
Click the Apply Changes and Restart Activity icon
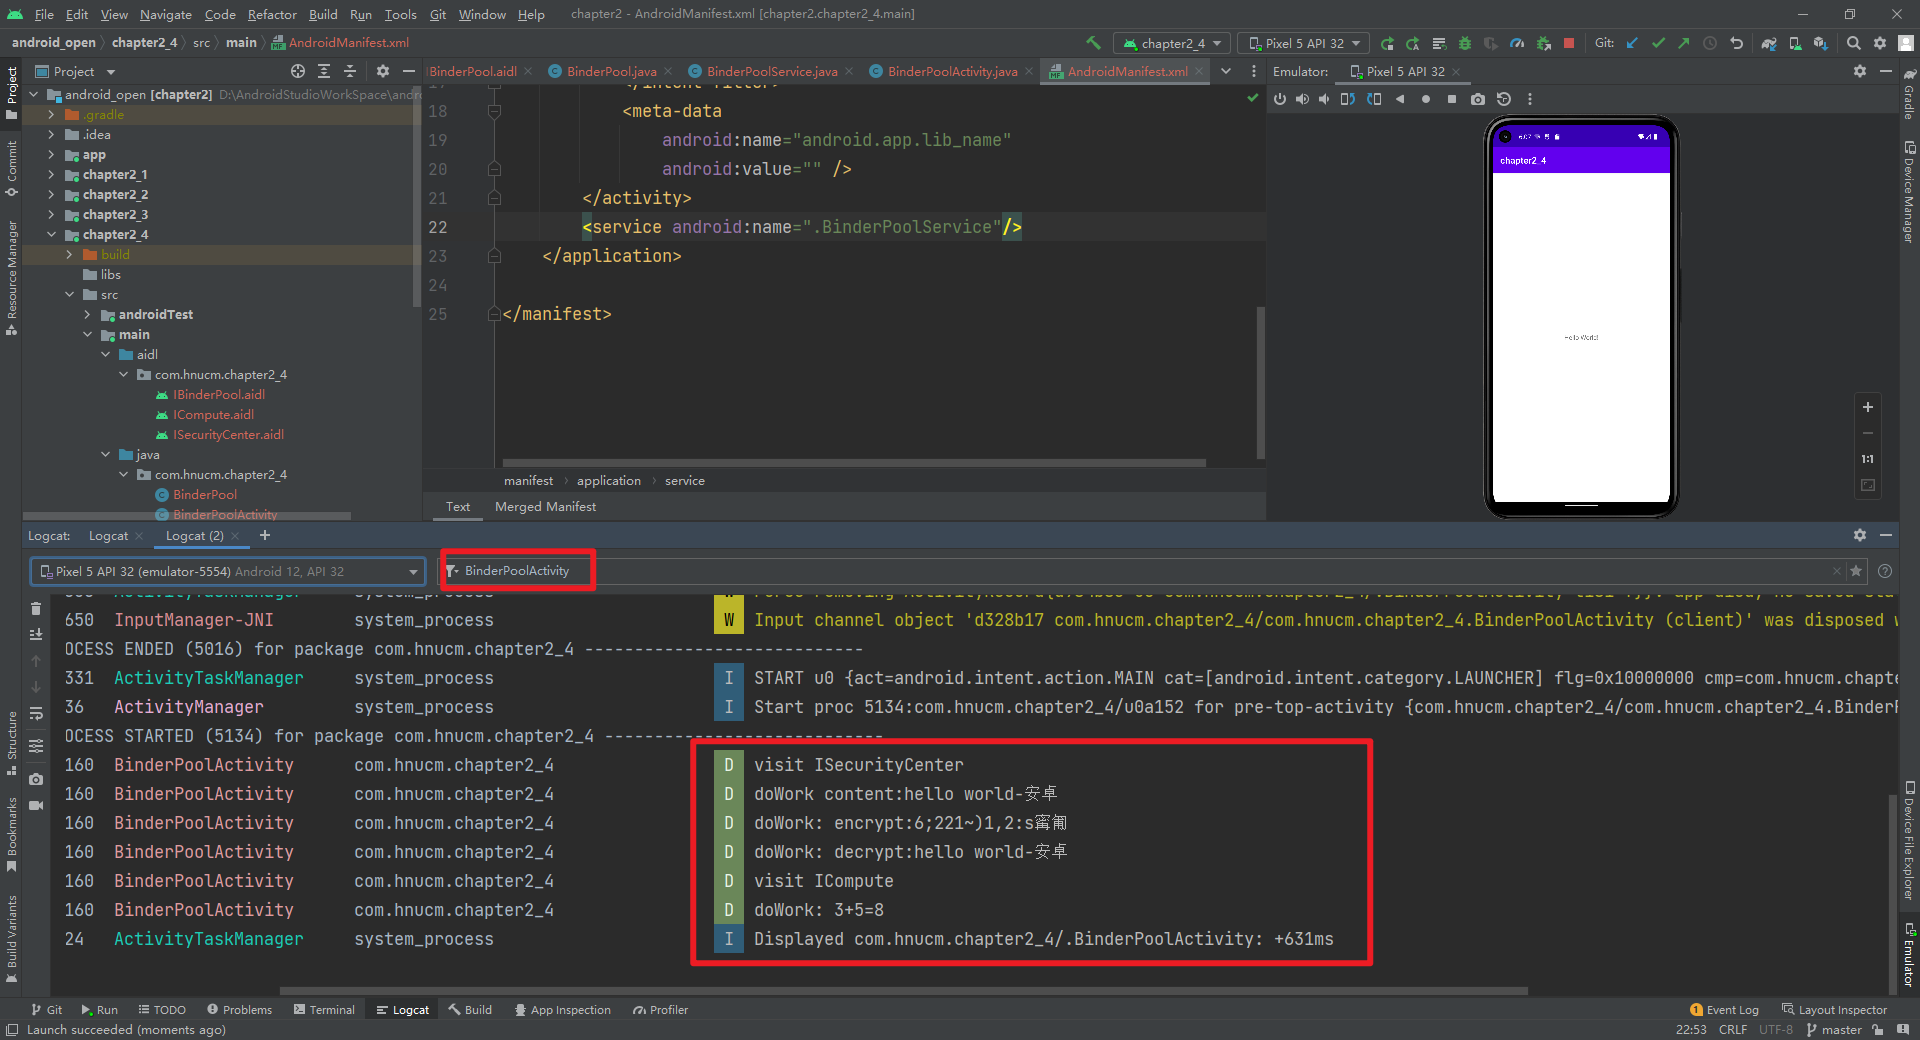[x=1413, y=43]
